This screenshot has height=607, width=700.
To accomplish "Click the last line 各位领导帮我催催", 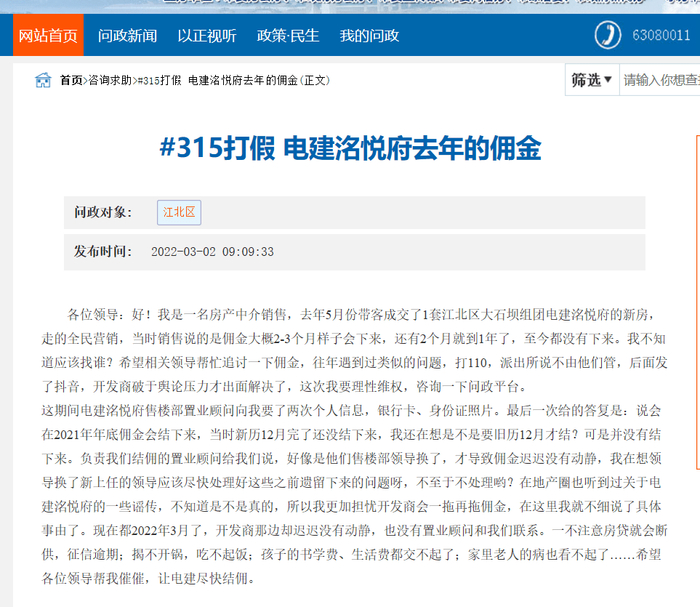I will point(148,579).
